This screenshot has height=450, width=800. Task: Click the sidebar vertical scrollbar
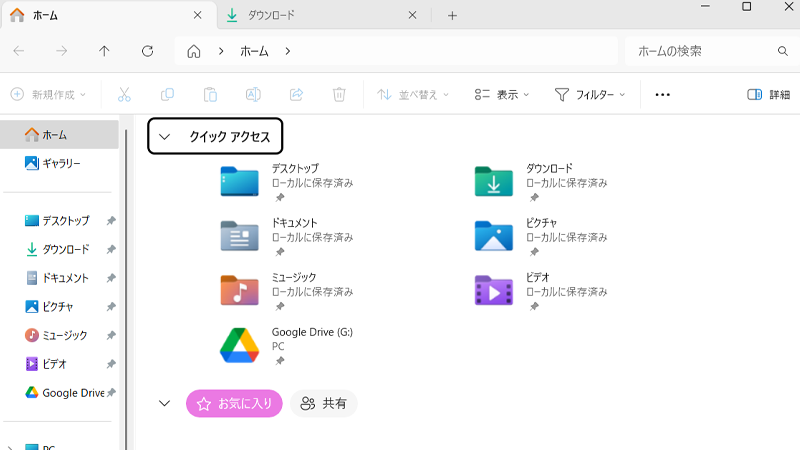126,290
